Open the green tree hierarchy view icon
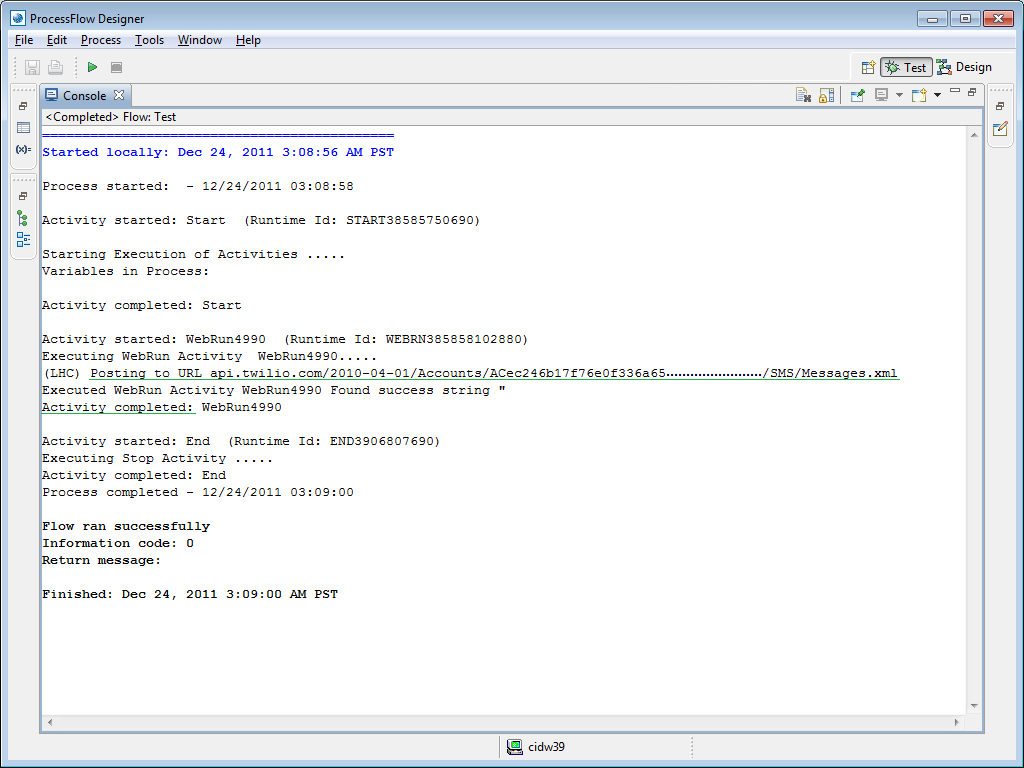Image resolution: width=1024 pixels, height=768 pixels. 23,218
